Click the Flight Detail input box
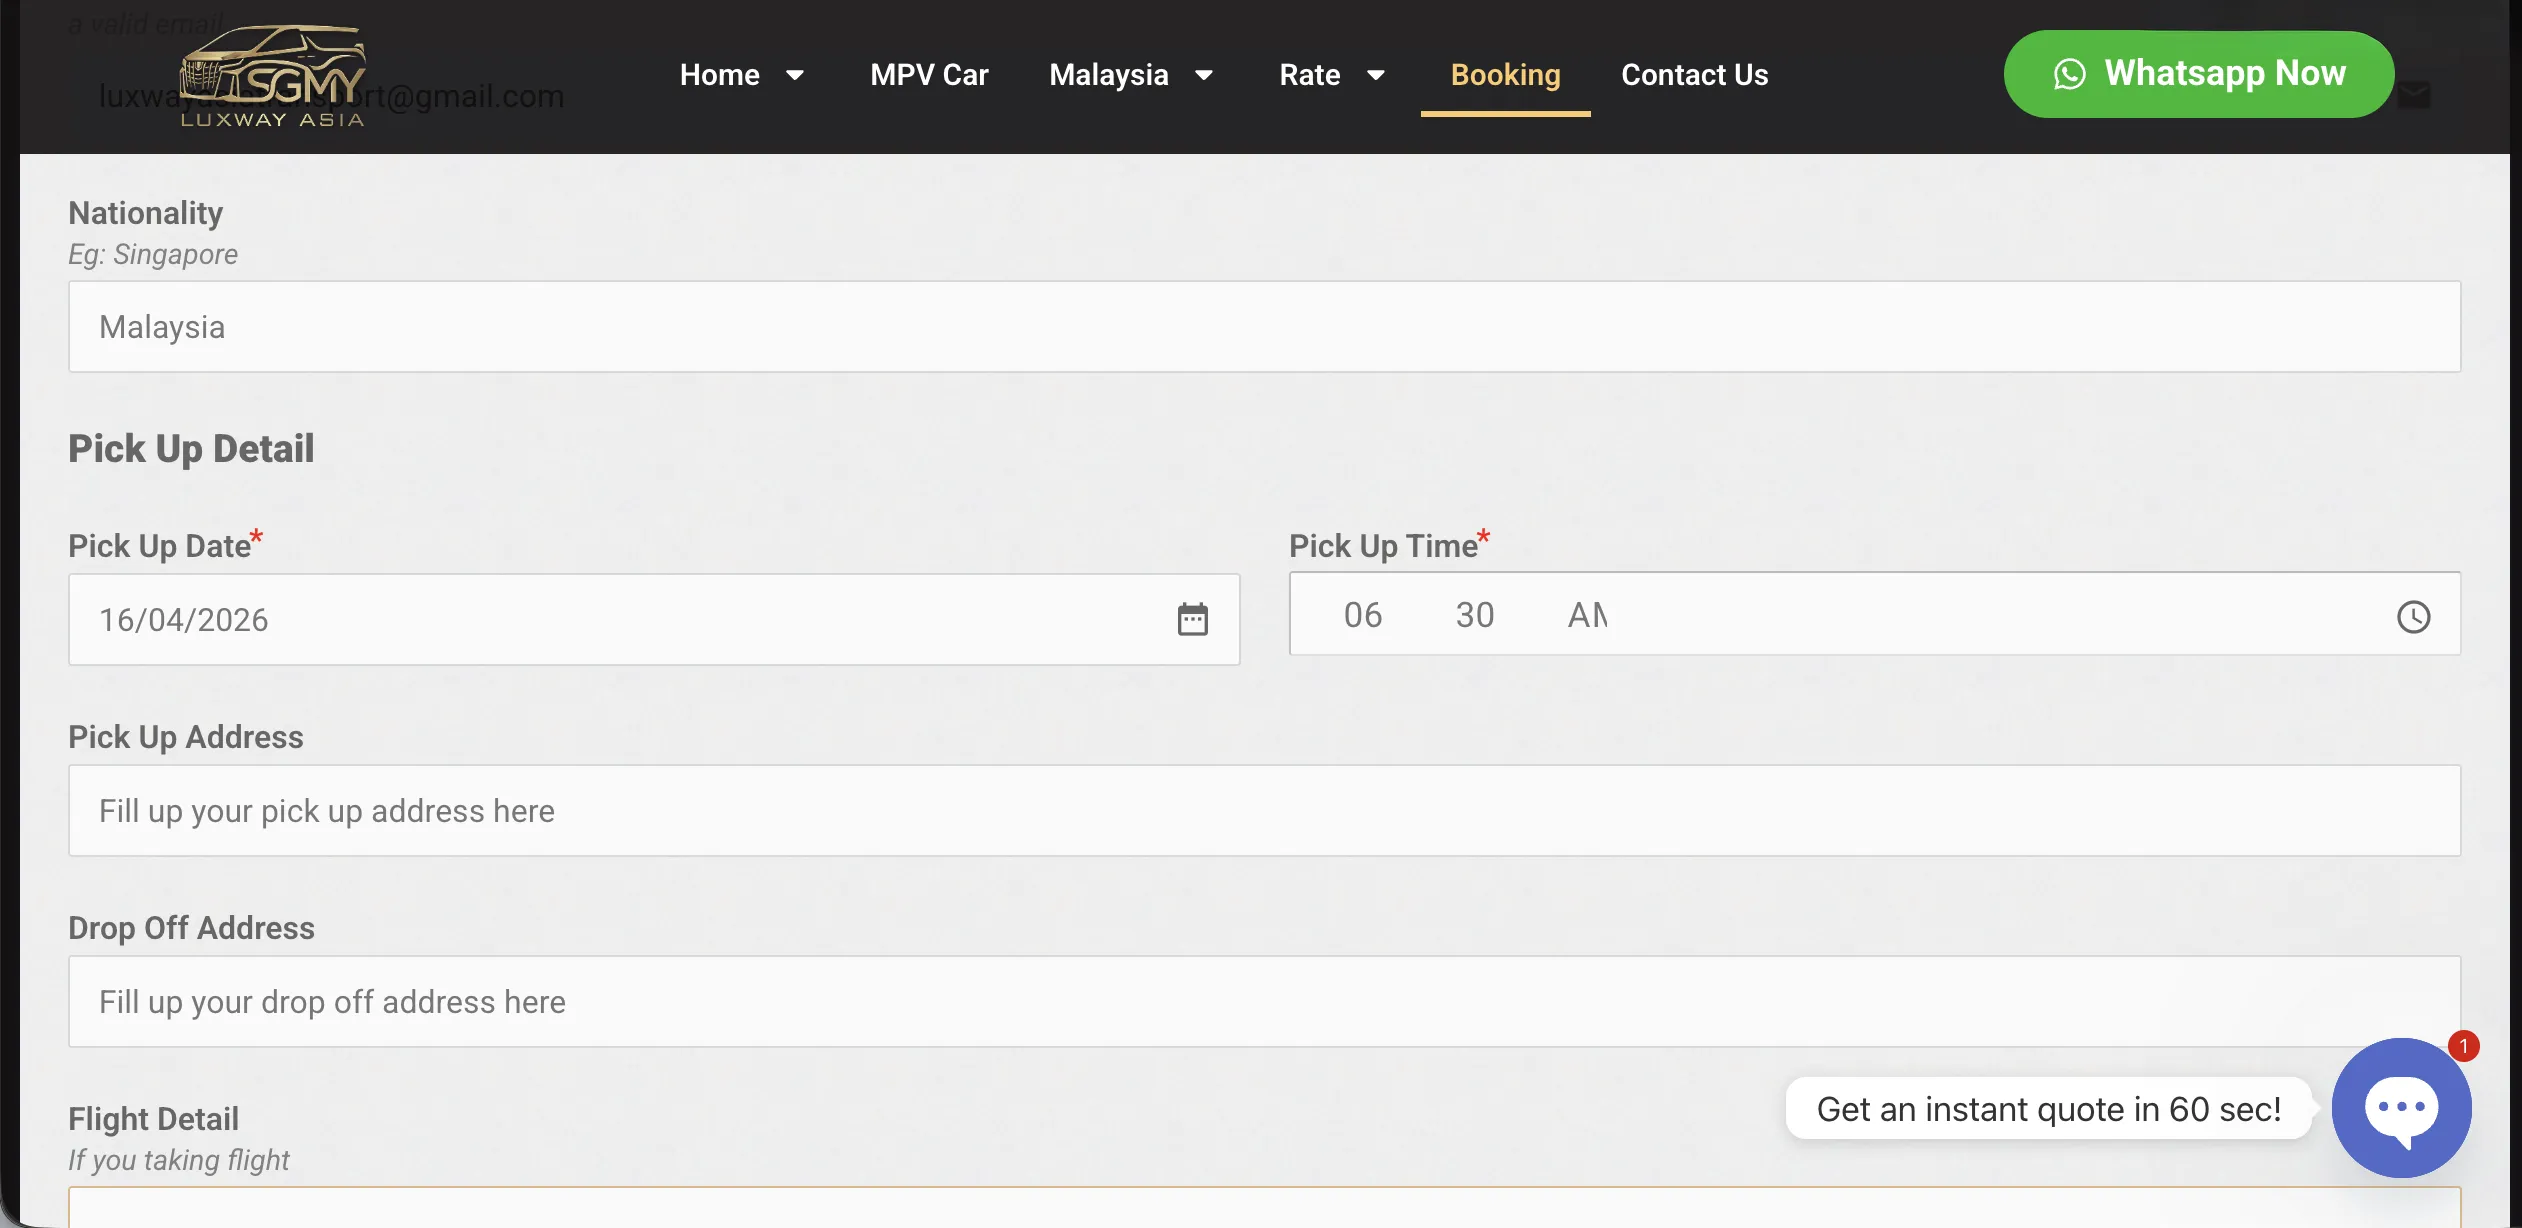Screen dimensions: 2522x1228 [x=1264, y=1207]
